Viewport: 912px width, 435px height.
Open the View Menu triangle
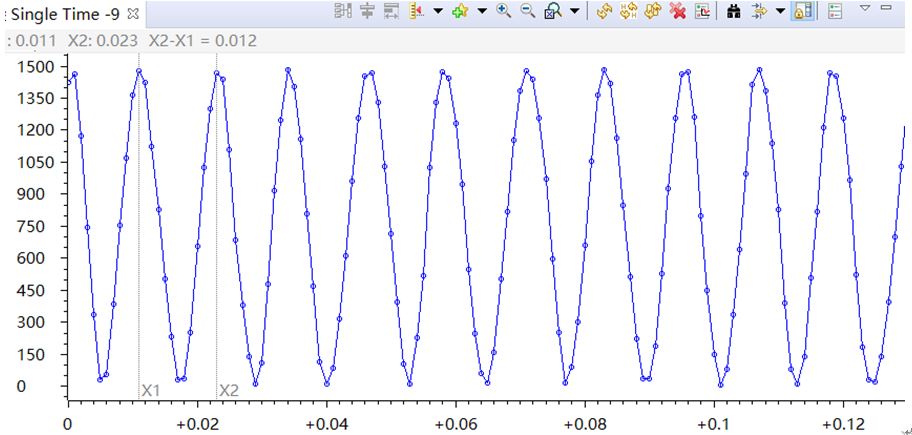coord(865,8)
